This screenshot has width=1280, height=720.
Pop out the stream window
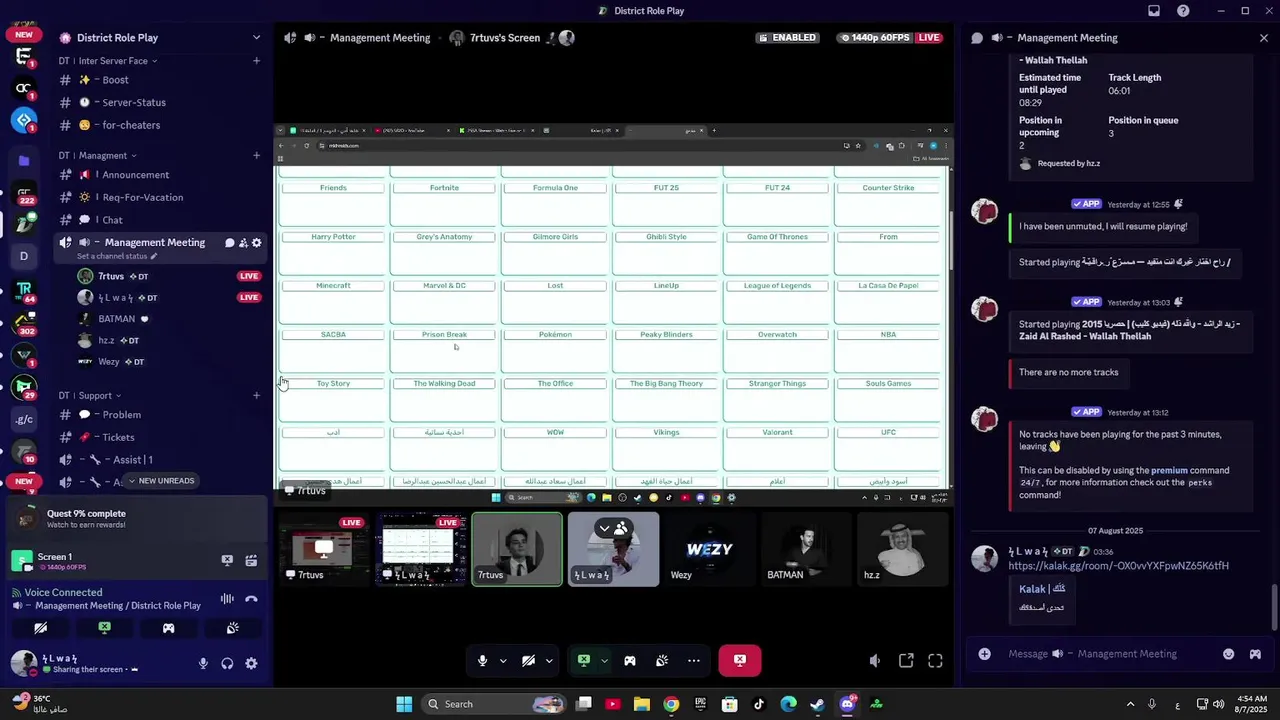(906, 660)
